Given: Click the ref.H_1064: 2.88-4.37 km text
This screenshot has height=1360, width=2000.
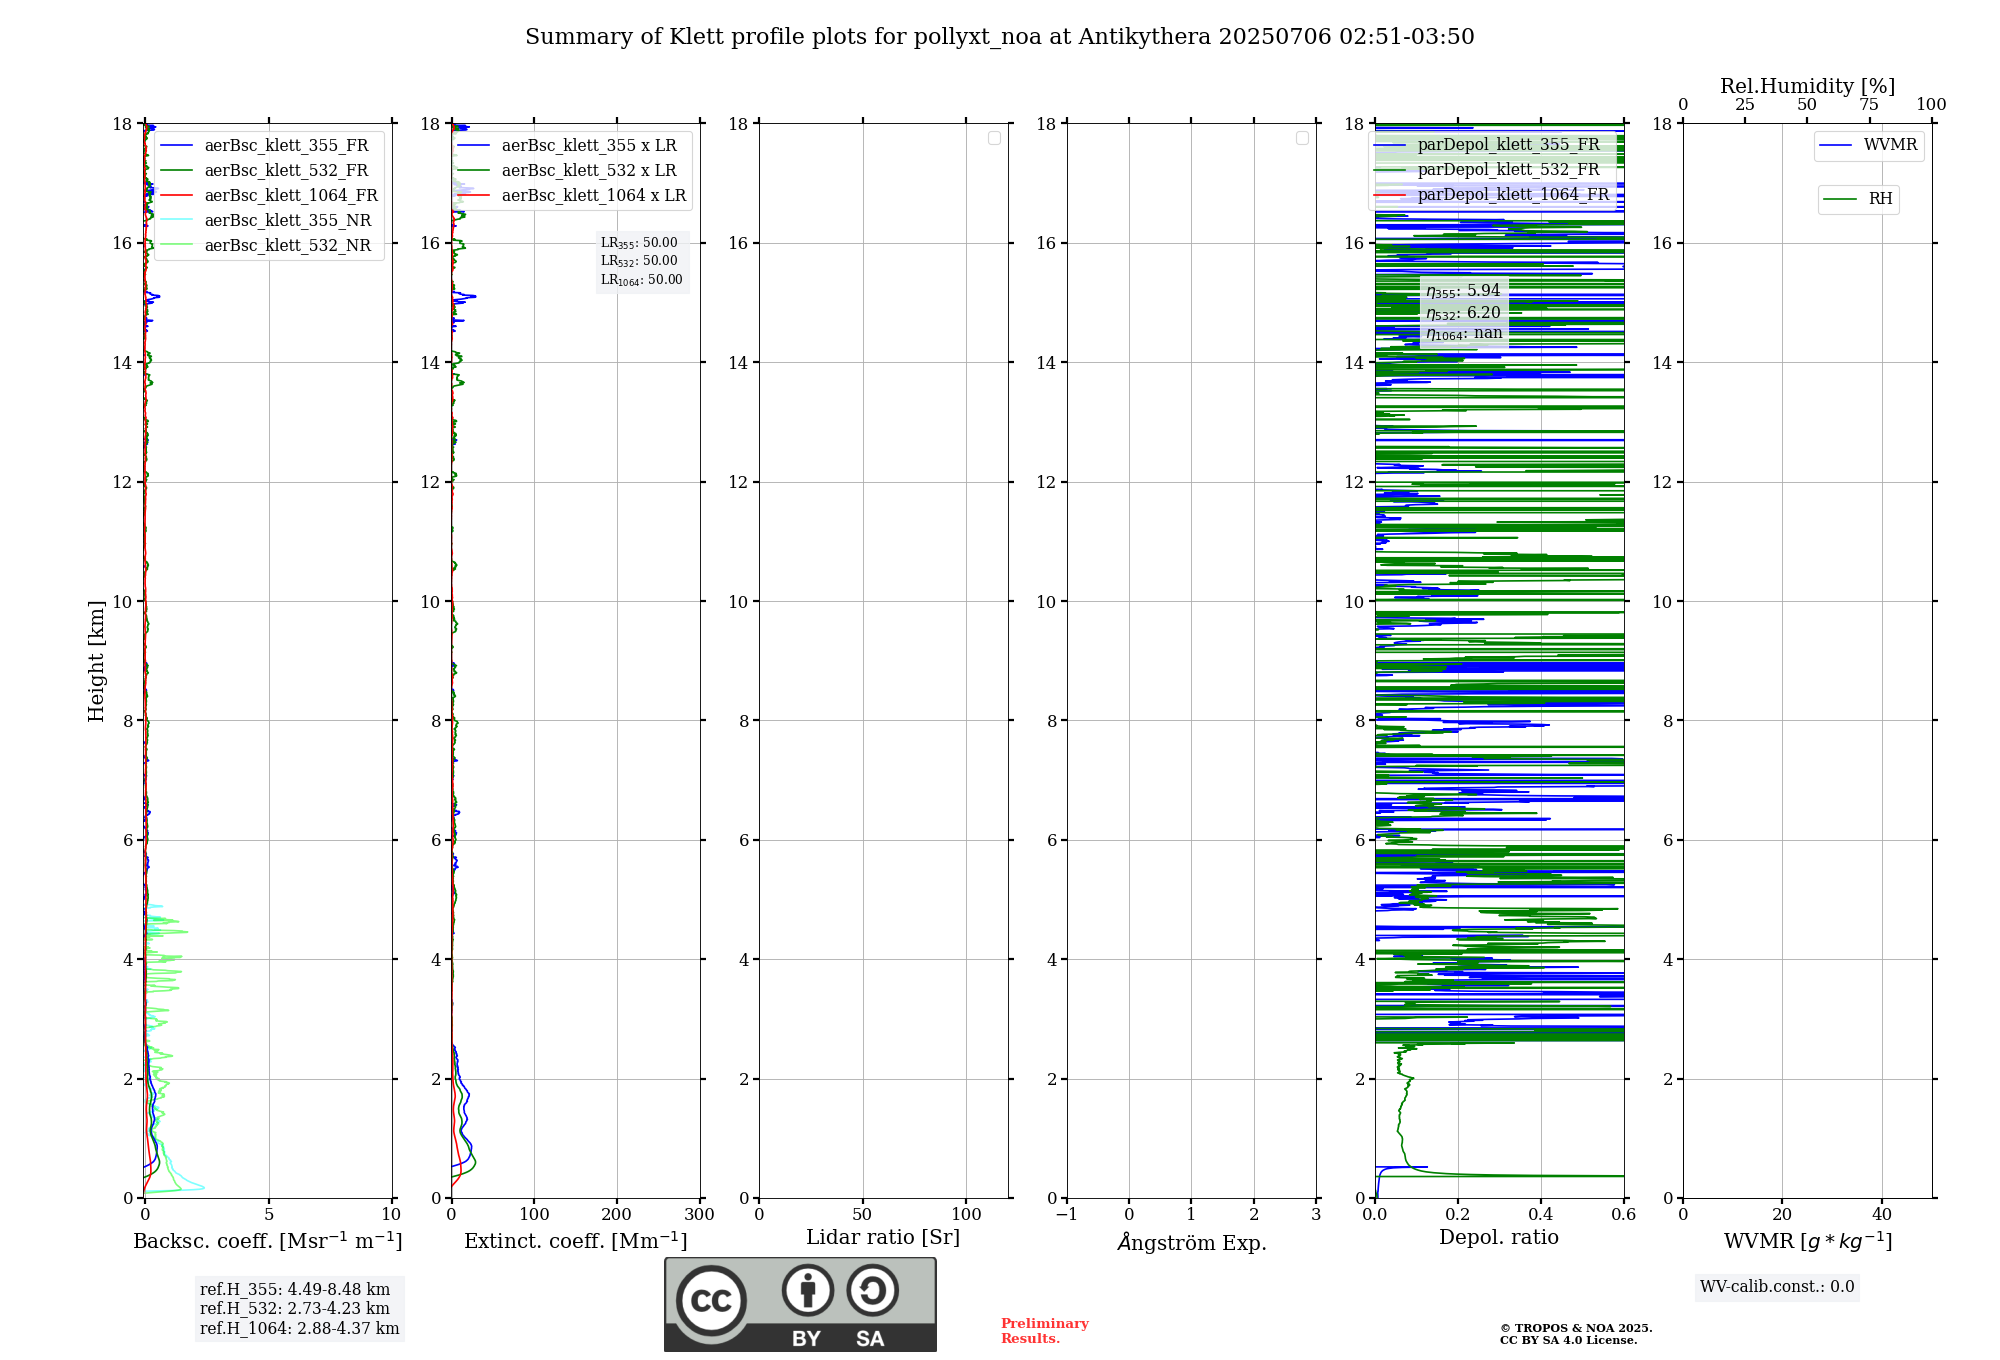Looking at the screenshot, I should (x=300, y=1329).
